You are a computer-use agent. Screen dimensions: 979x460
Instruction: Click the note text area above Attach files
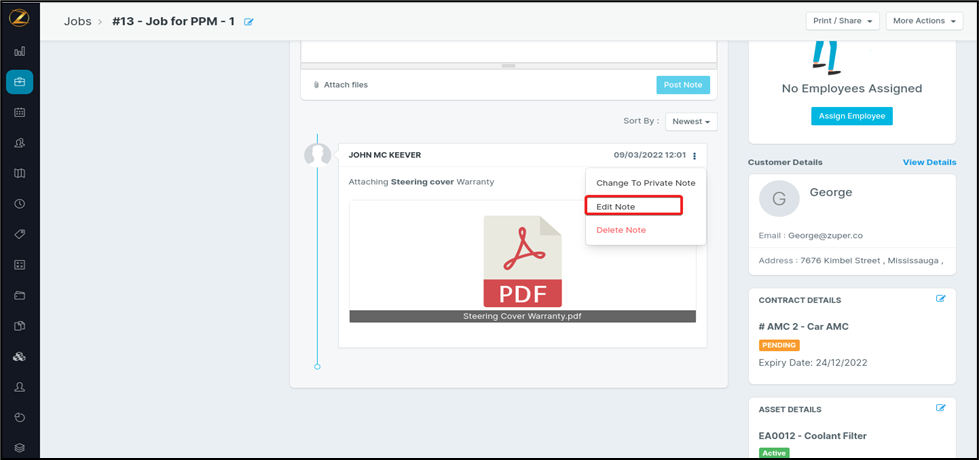pos(508,51)
